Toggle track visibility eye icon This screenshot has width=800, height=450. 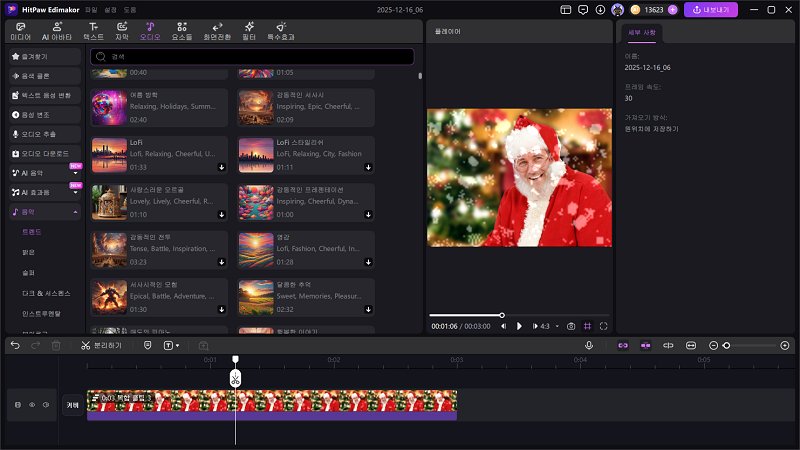coord(31,405)
